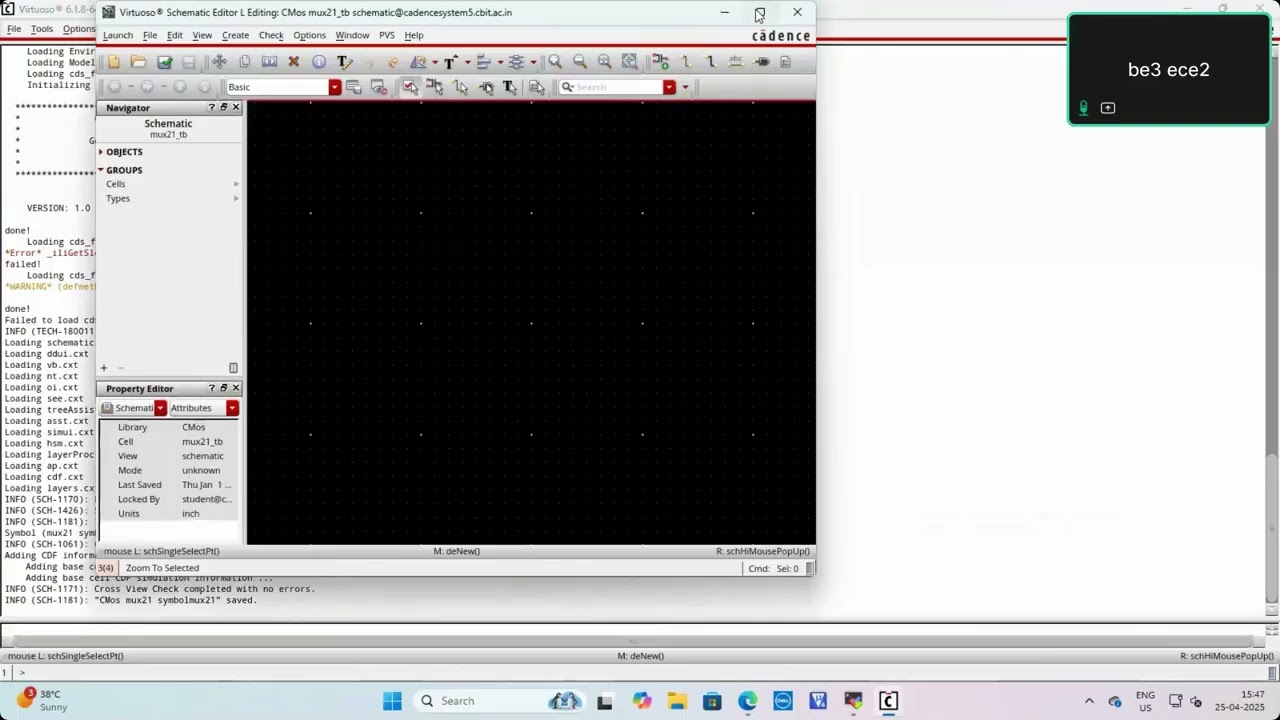Open the align tool dropdown arrow
Image resolution: width=1280 pixels, height=720 pixels.
pos(499,62)
